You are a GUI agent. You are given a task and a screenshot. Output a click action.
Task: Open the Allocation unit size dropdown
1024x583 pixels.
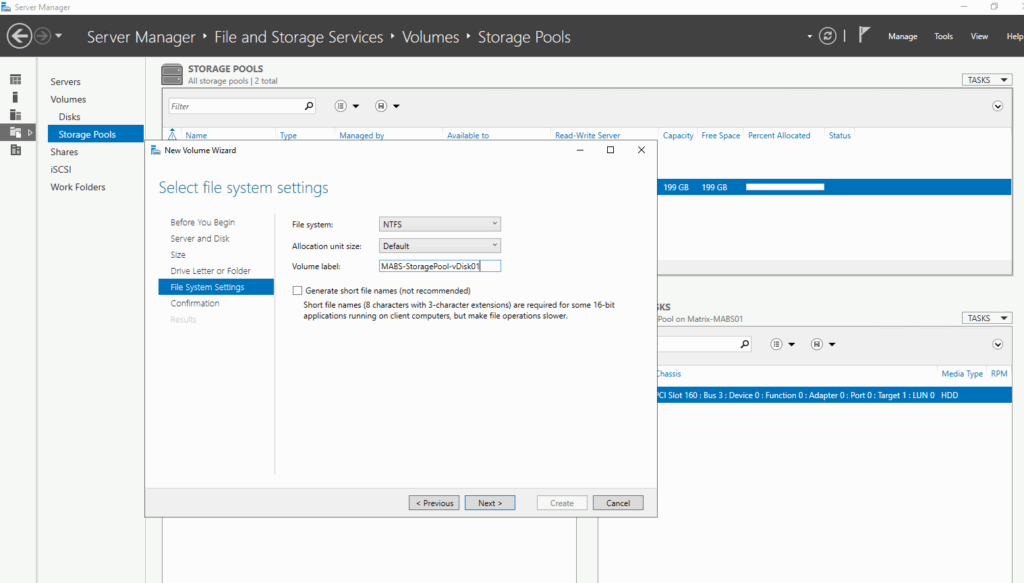point(440,245)
